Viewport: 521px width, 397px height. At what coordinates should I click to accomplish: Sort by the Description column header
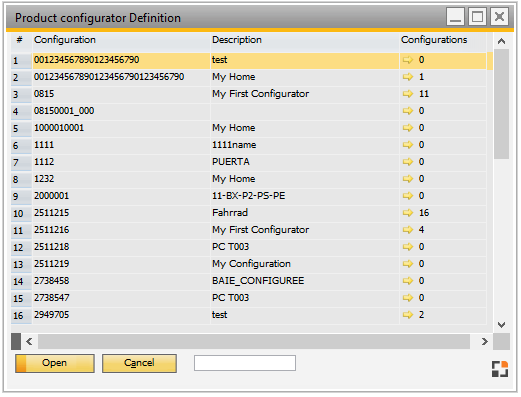[305, 40]
